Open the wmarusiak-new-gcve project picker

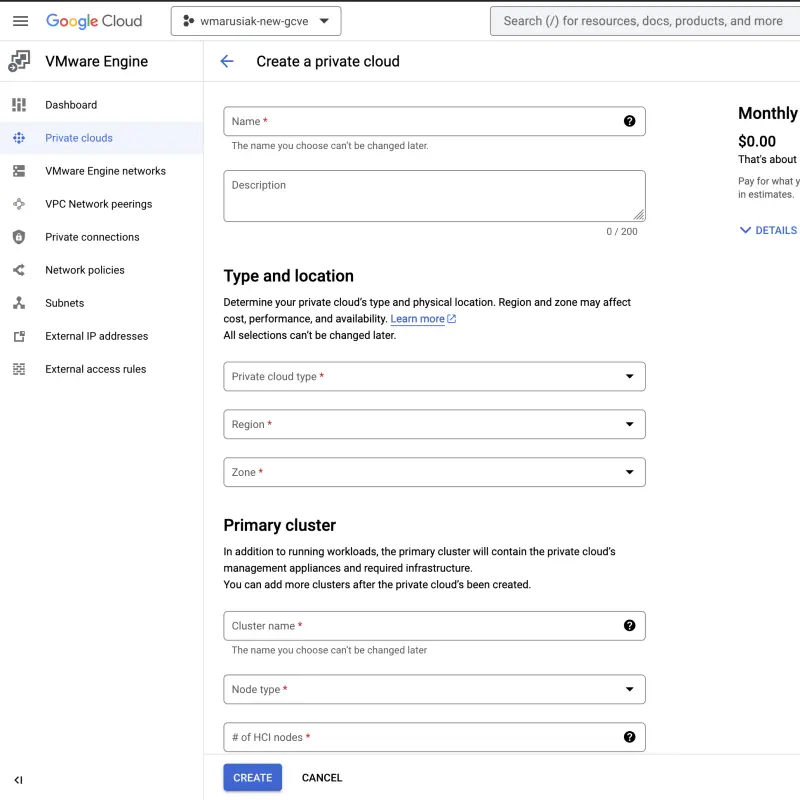pyautogui.click(x=256, y=21)
